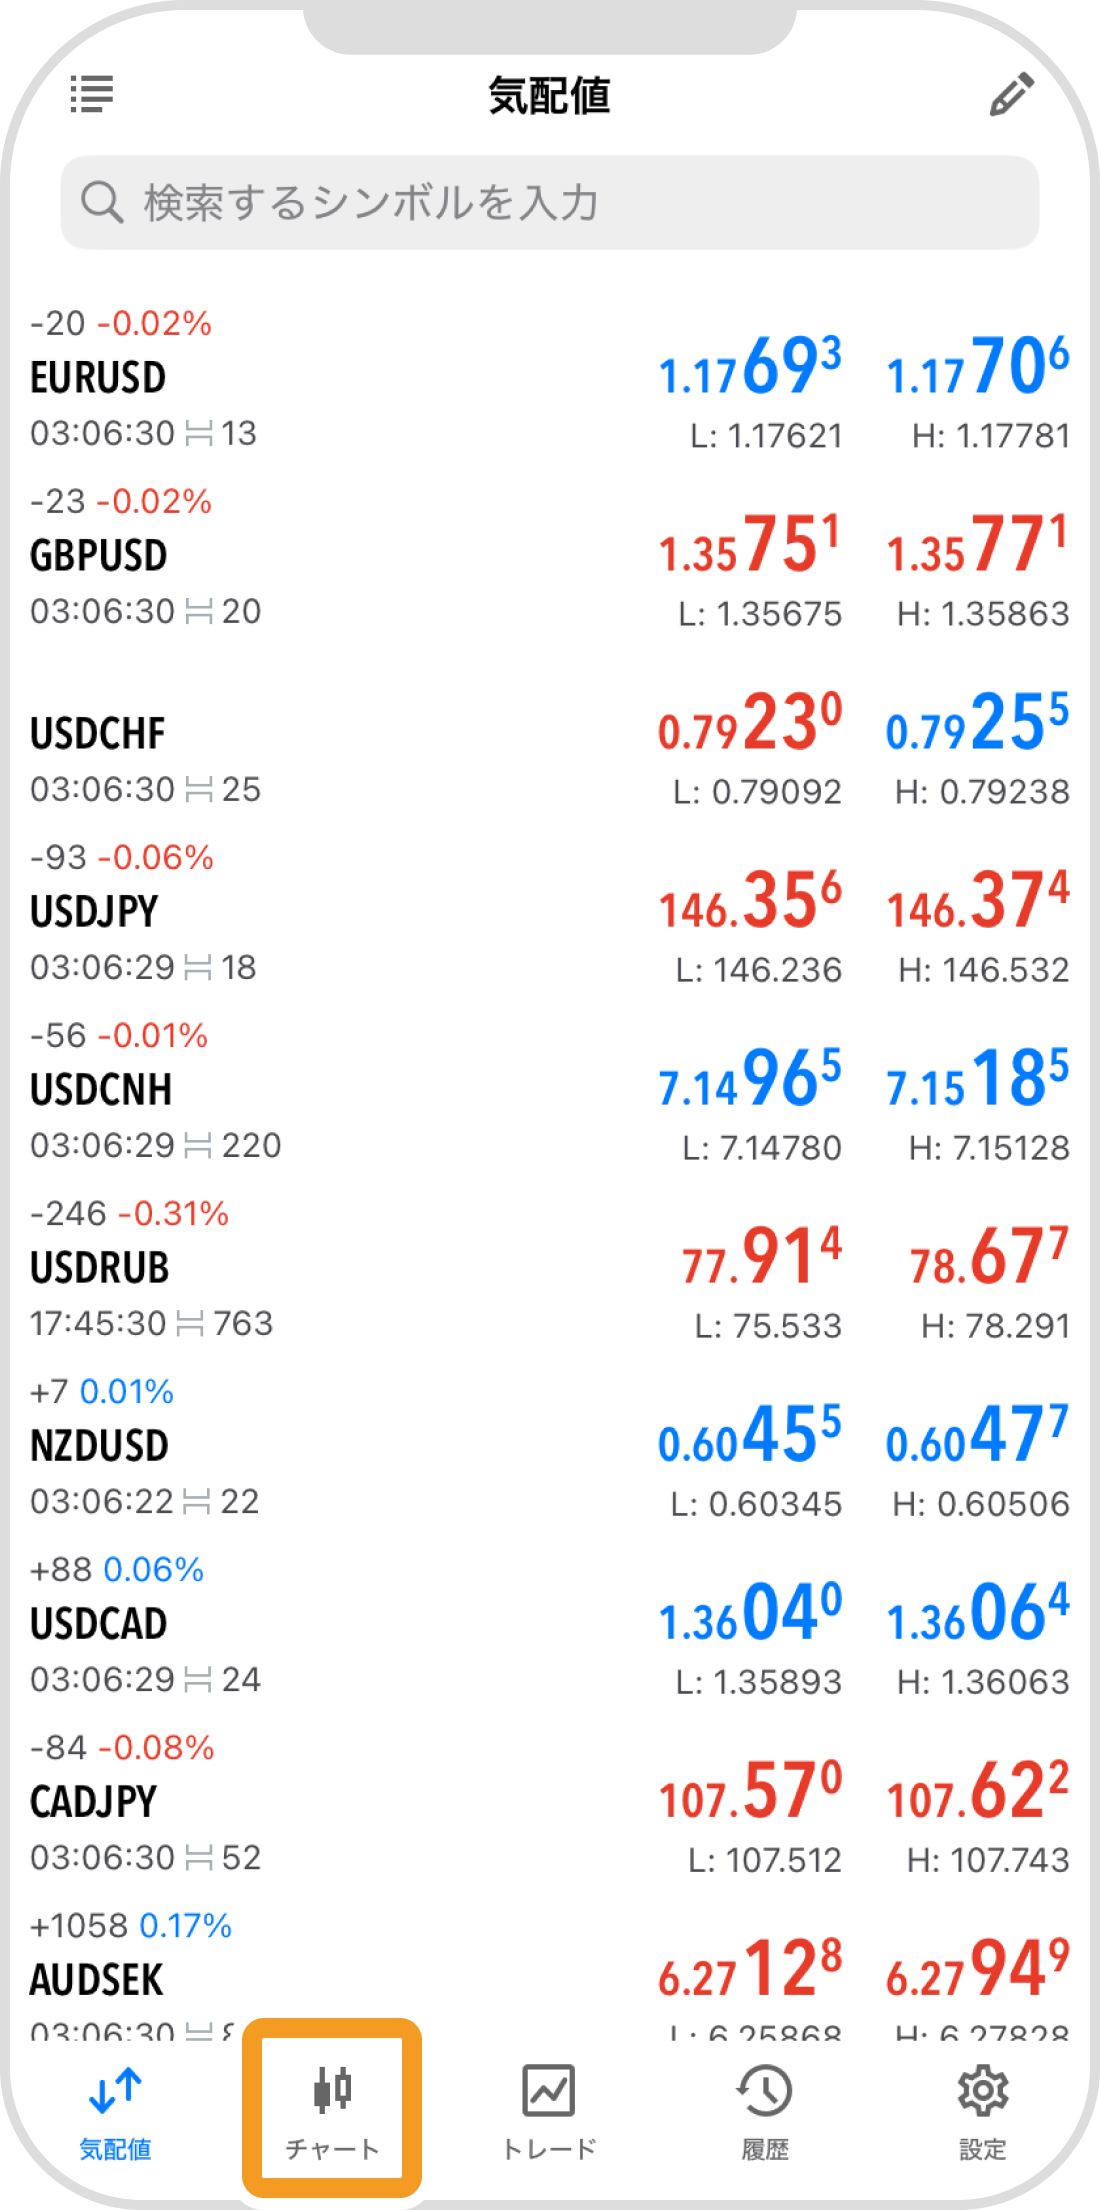Select the USDCAD symbol row

pyautogui.click(x=300, y=1625)
